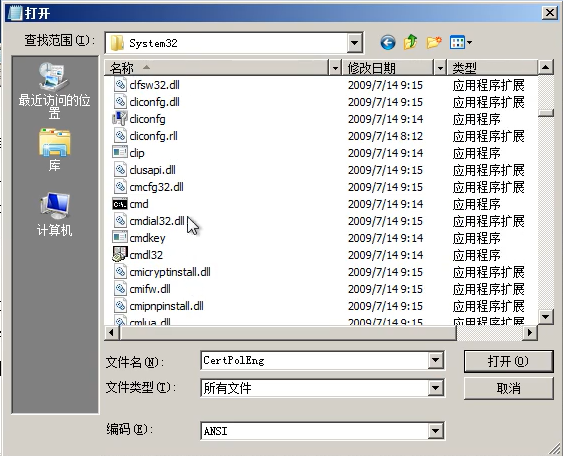Image resolution: width=563 pixels, height=456 pixels.
Task: Open Recent Places (最近访问的位置) shortcut
Action: pos(55,91)
